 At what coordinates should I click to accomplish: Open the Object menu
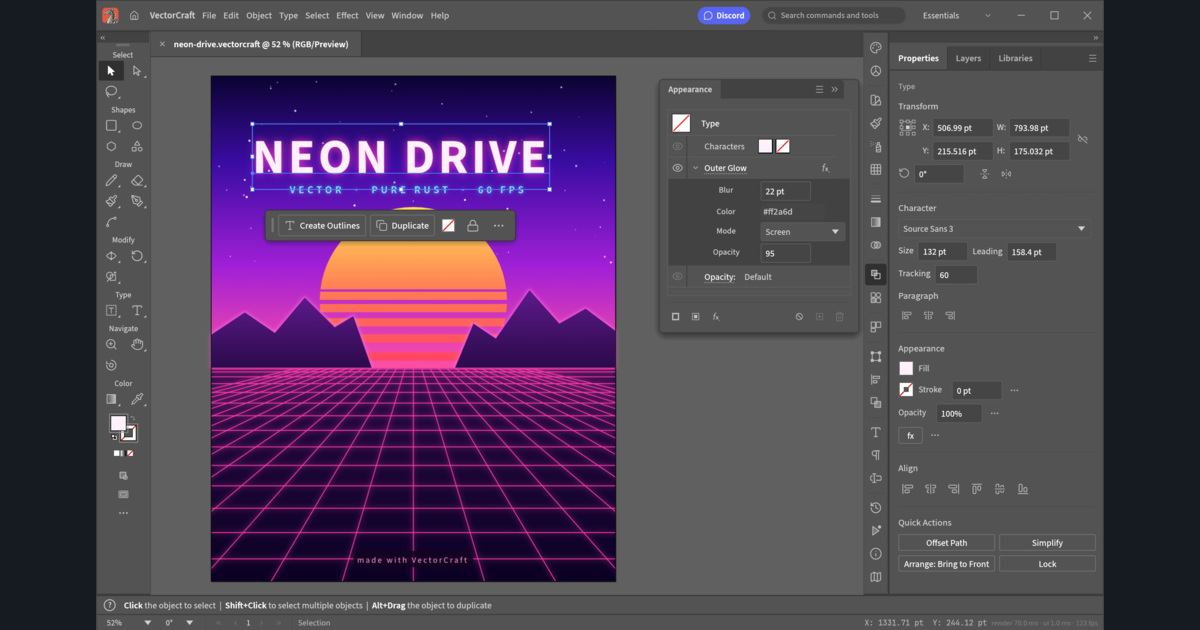coord(259,16)
